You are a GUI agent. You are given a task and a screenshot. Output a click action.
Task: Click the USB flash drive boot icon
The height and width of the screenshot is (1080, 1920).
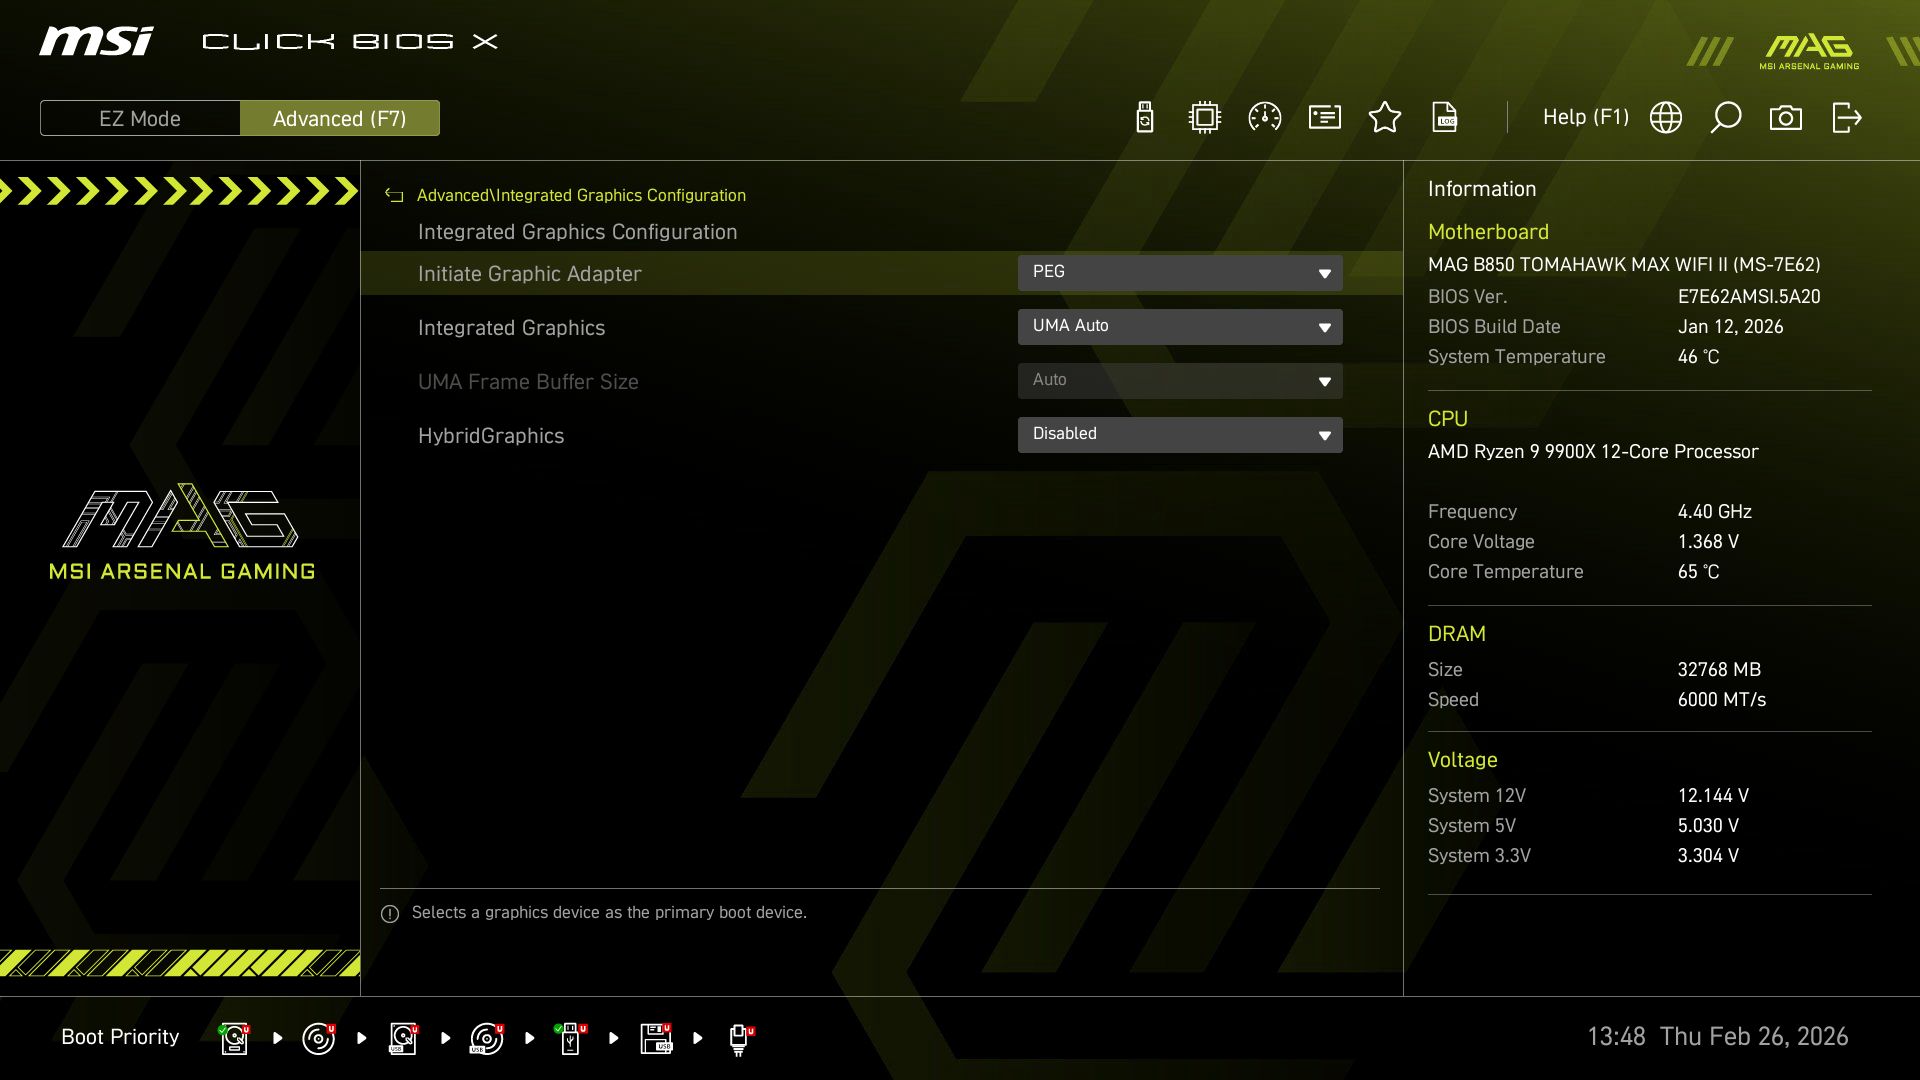(571, 1038)
